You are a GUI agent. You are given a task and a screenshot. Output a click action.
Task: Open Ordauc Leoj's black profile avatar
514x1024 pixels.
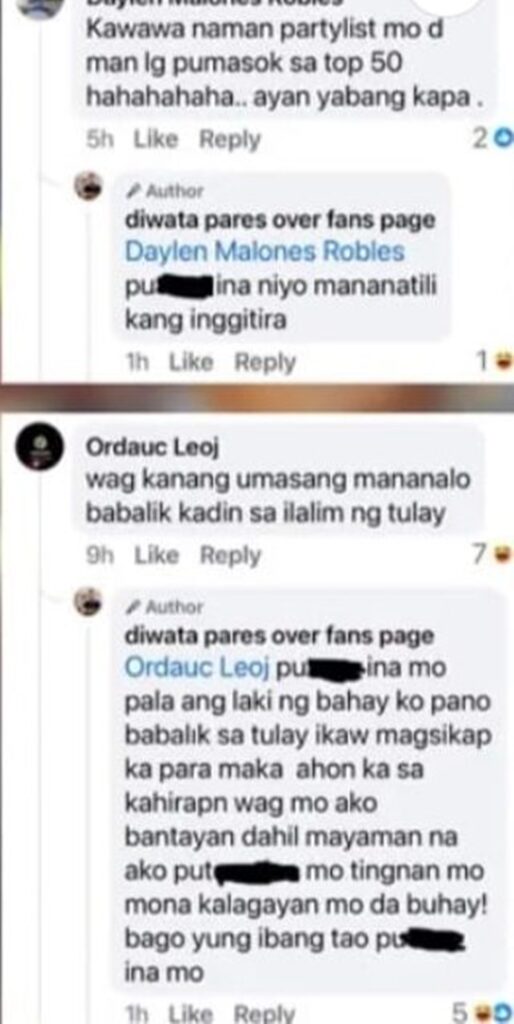click(x=40, y=449)
